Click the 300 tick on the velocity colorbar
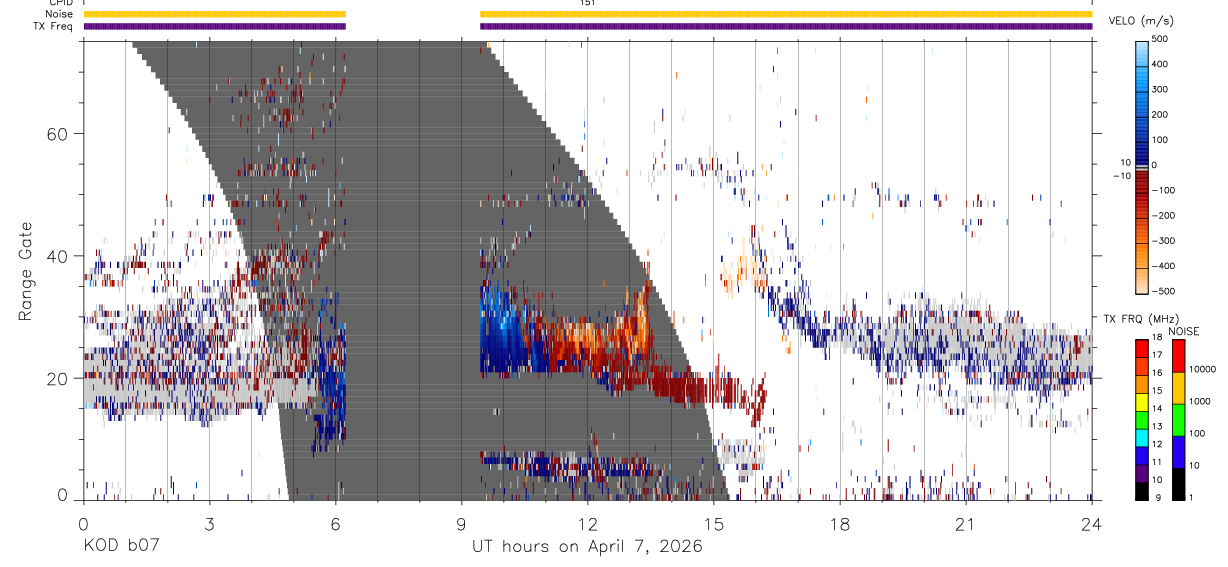This screenshot has height=567, width=1228. [x=1162, y=89]
